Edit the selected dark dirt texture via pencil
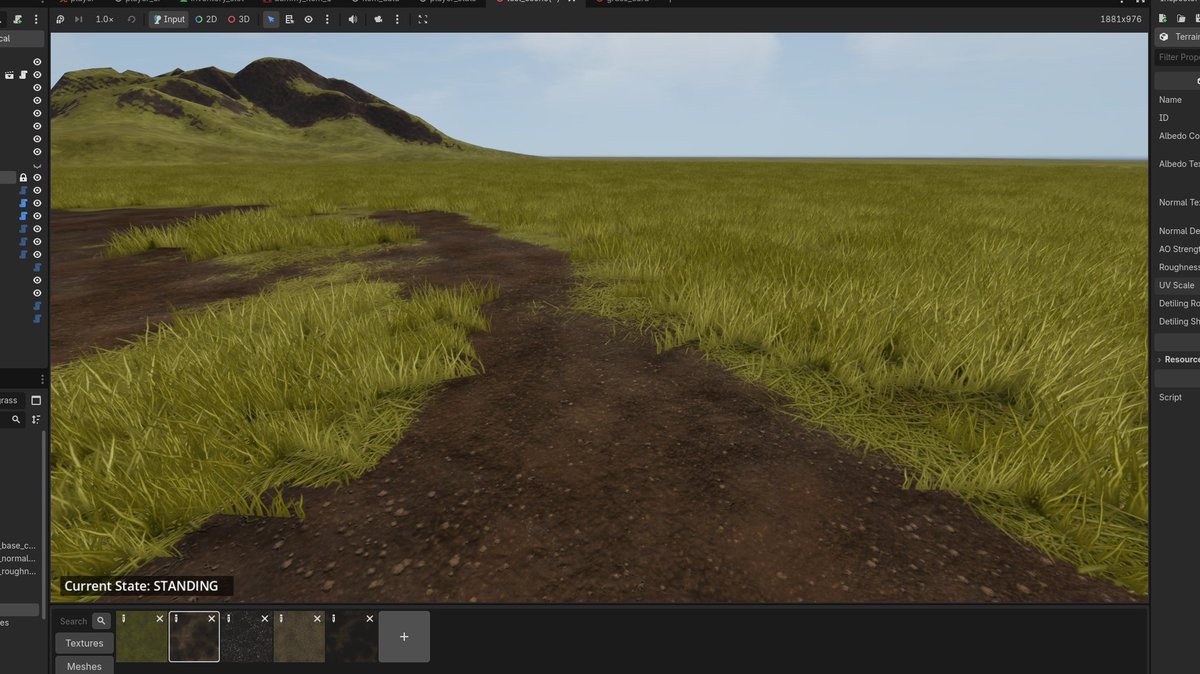The image size is (1200, 674). 176,619
